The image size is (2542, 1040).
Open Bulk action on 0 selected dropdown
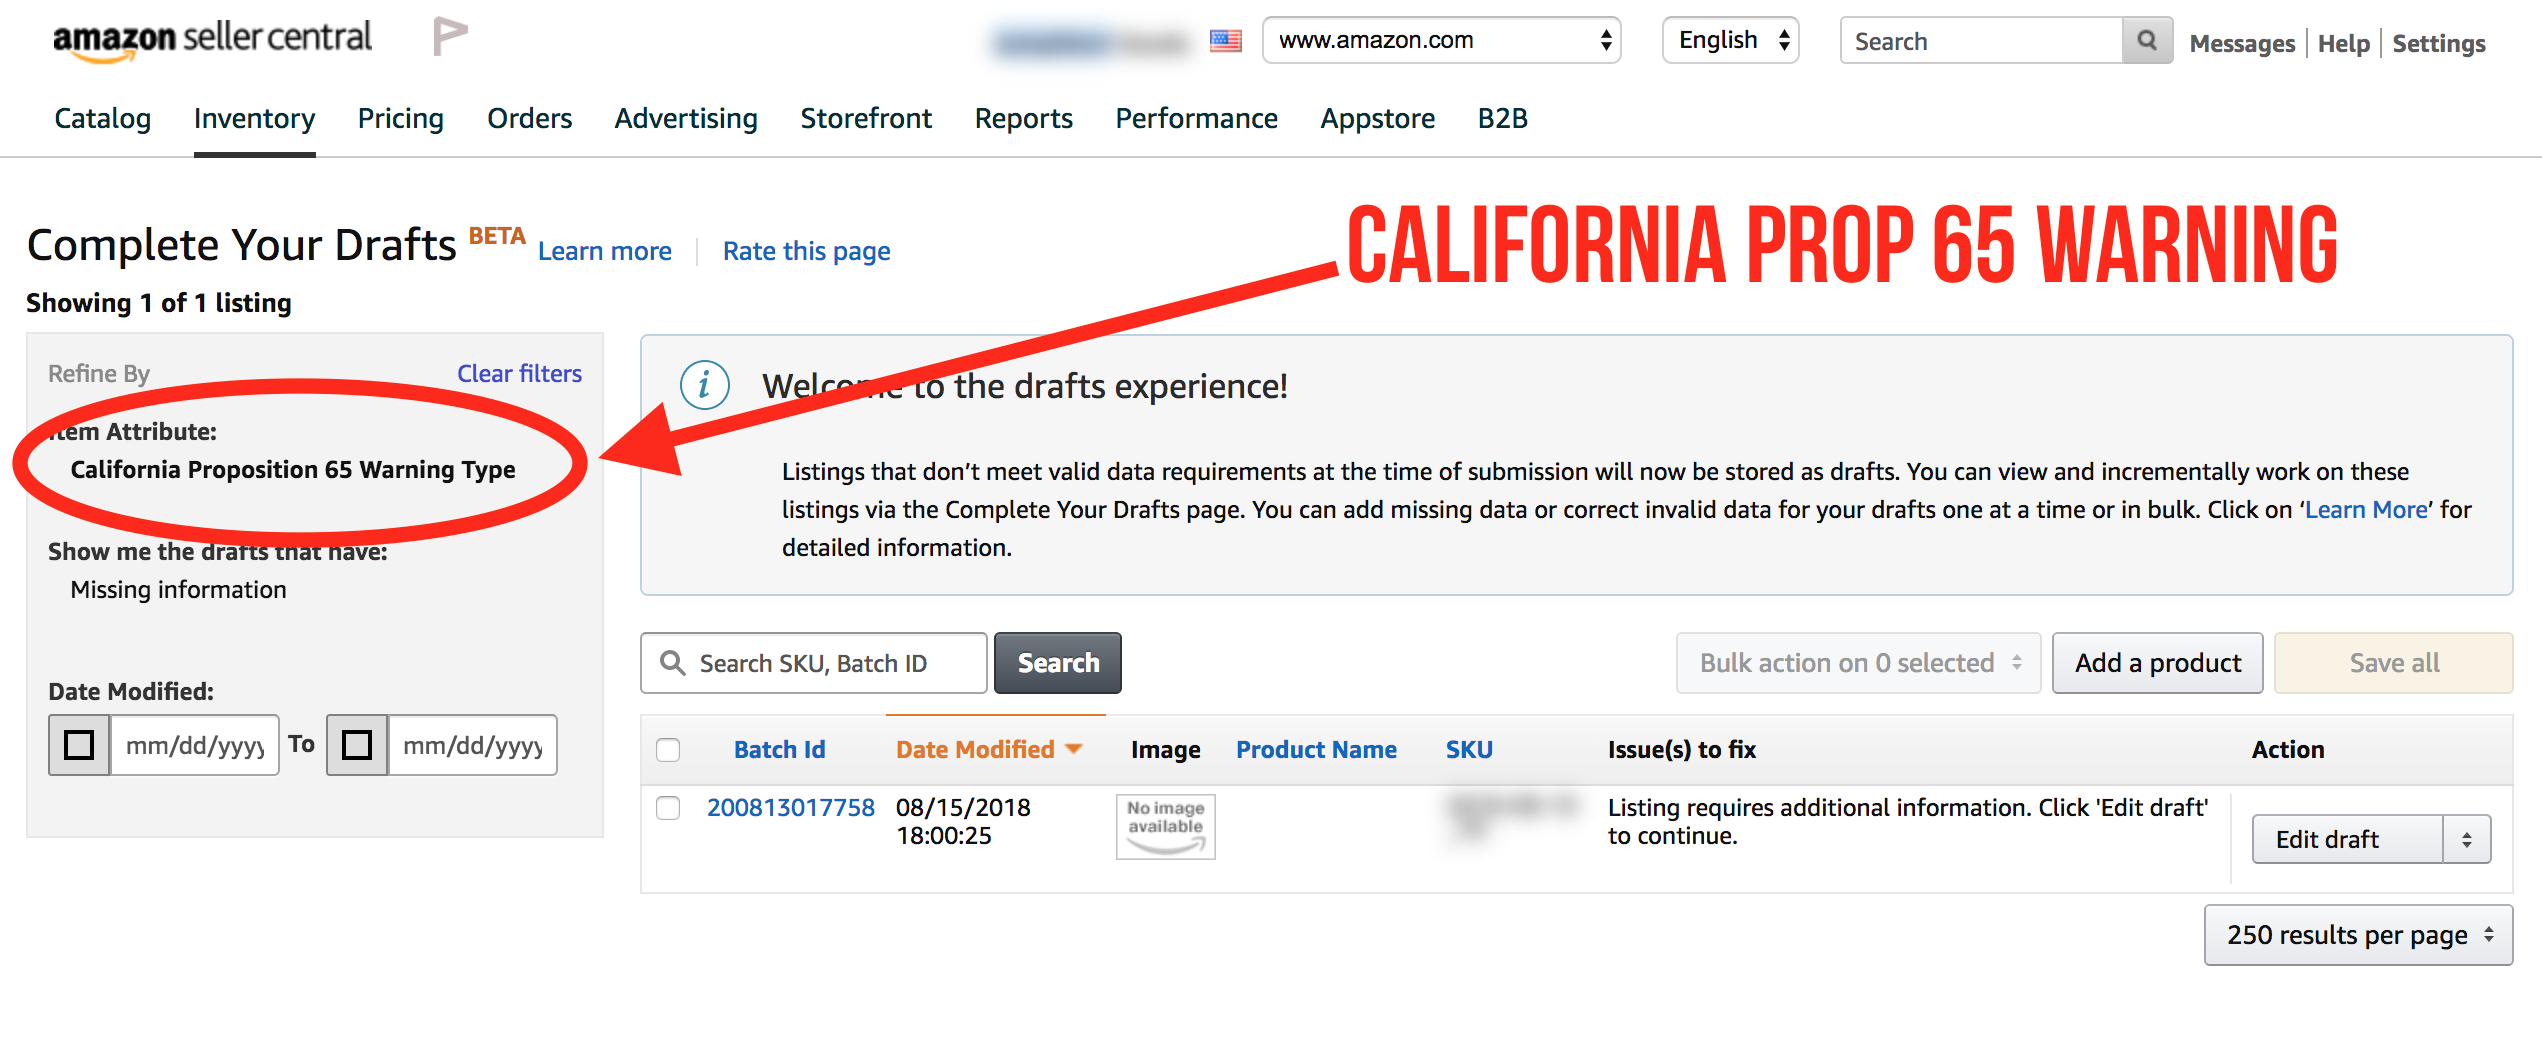[x=1858, y=663]
